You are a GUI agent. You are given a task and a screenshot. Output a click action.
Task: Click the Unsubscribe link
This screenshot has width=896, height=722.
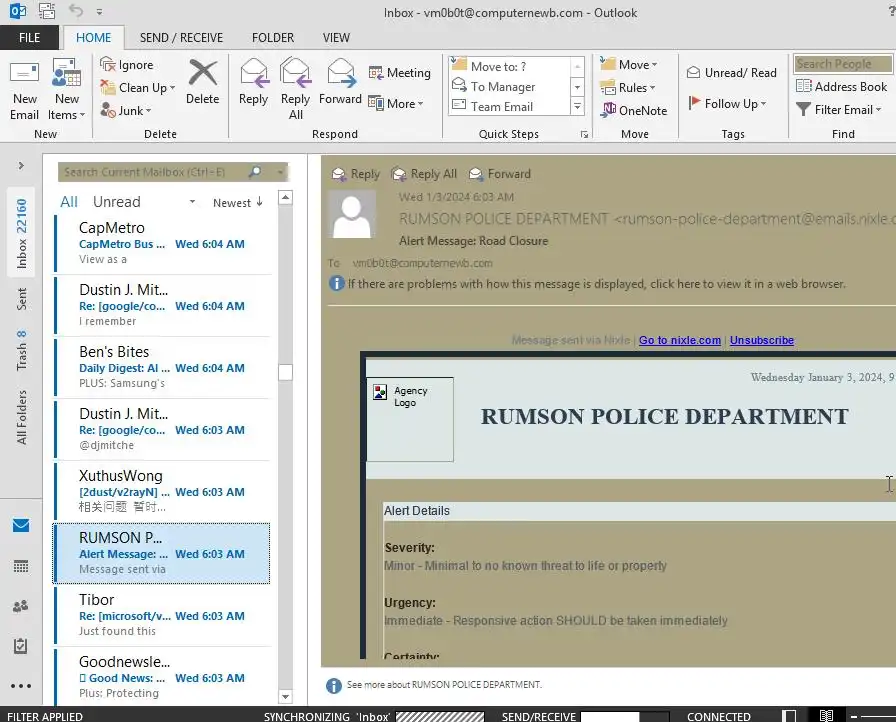coord(762,340)
